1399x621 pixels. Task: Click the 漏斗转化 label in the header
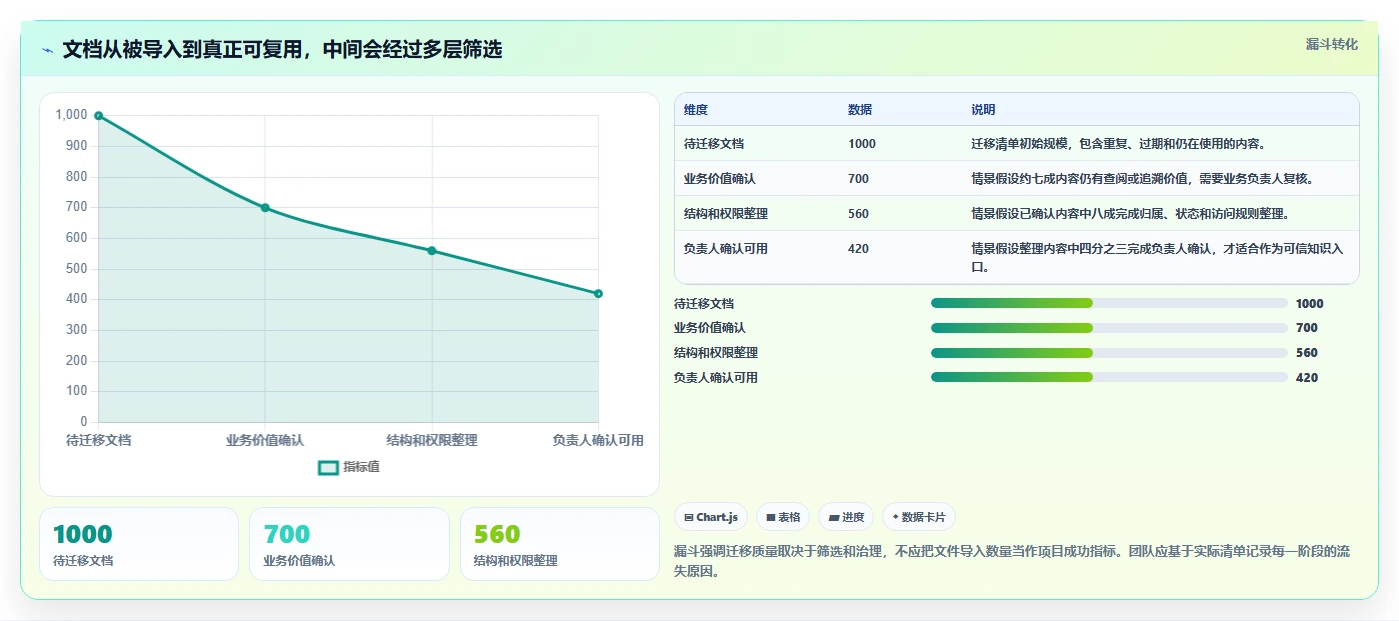(1332, 44)
